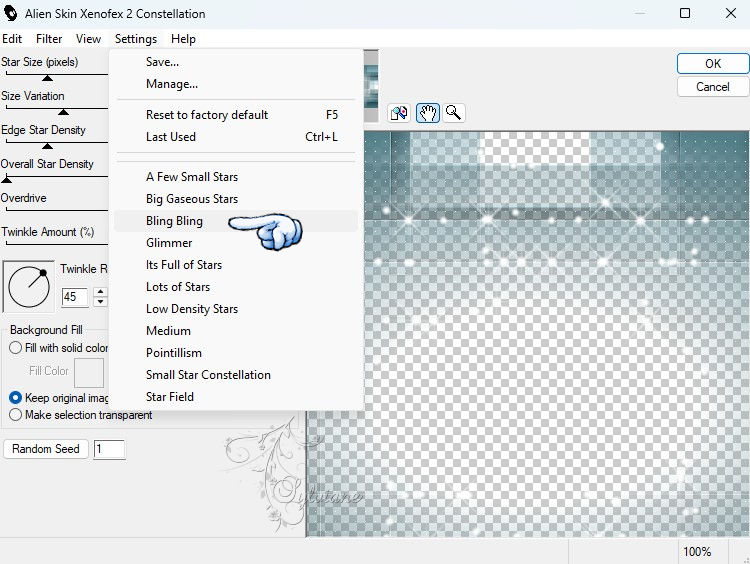
Task: Click the Cancel button
Action: click(x=713, y=87)
